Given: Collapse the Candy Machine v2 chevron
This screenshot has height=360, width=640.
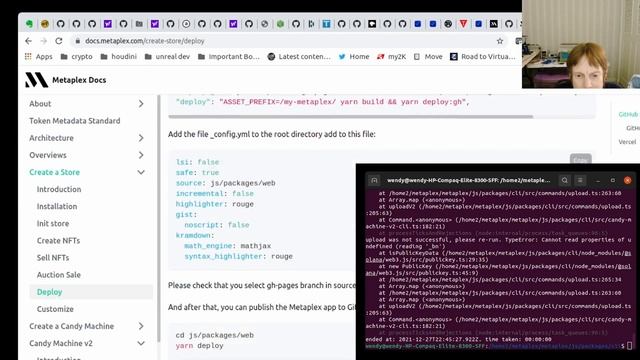Looking at the screenshot, I should point(141,343).
